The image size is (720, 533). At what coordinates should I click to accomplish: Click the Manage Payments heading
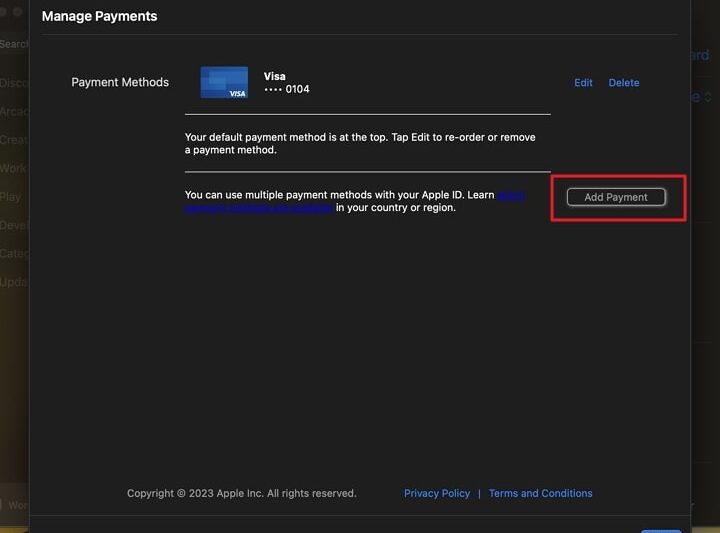pos(99,16)
